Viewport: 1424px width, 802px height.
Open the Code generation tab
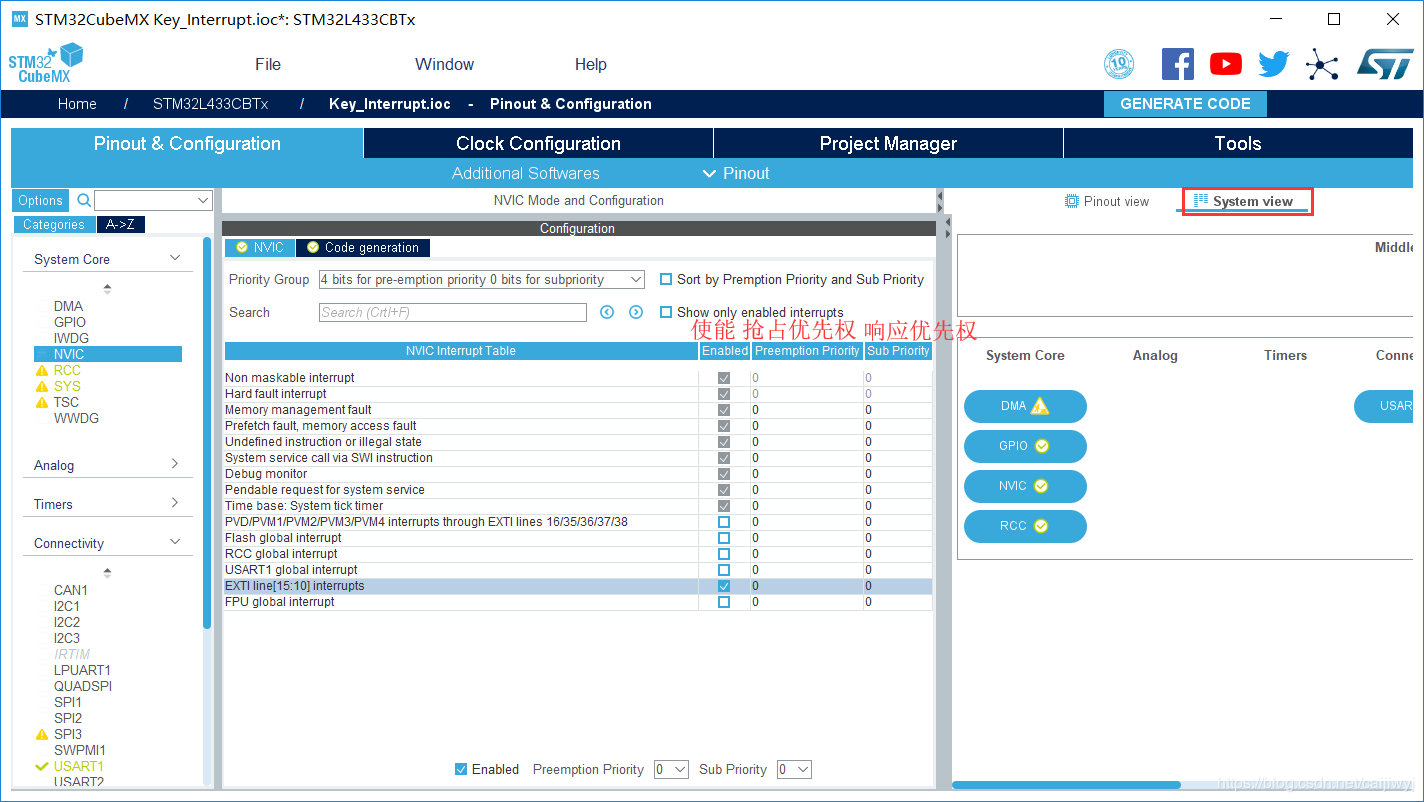pos(363,247)
